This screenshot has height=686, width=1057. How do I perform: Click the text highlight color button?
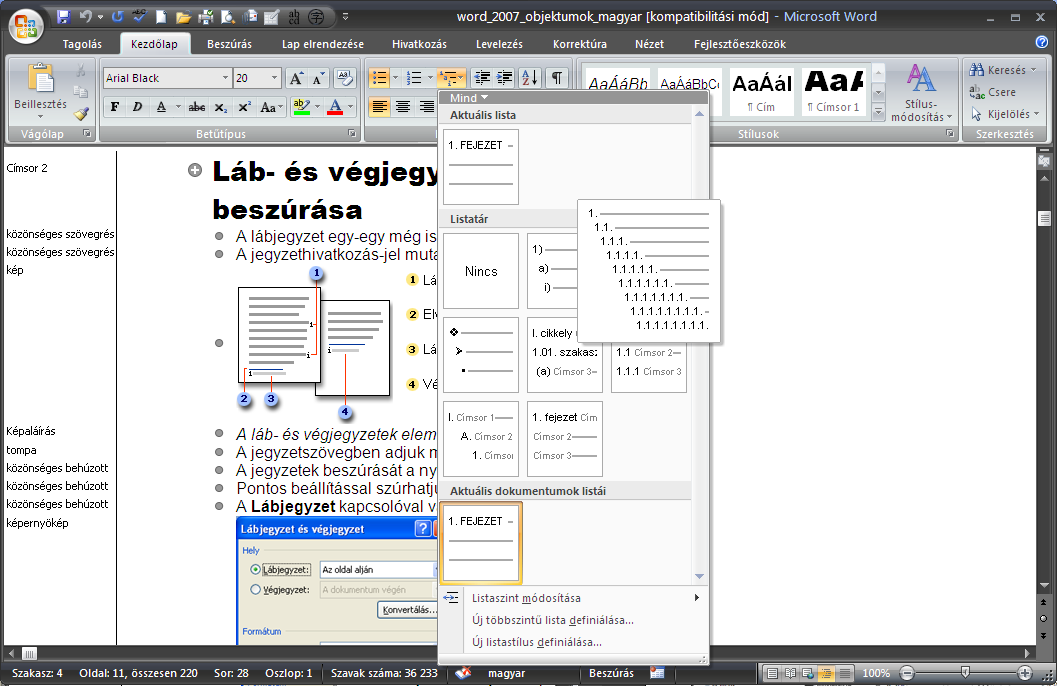[301, 107]
